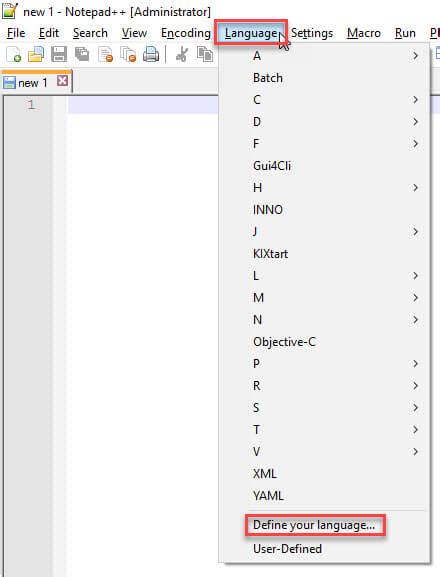Click line number 1 in margin
The image size is (440, 577).
coord(32,105)
